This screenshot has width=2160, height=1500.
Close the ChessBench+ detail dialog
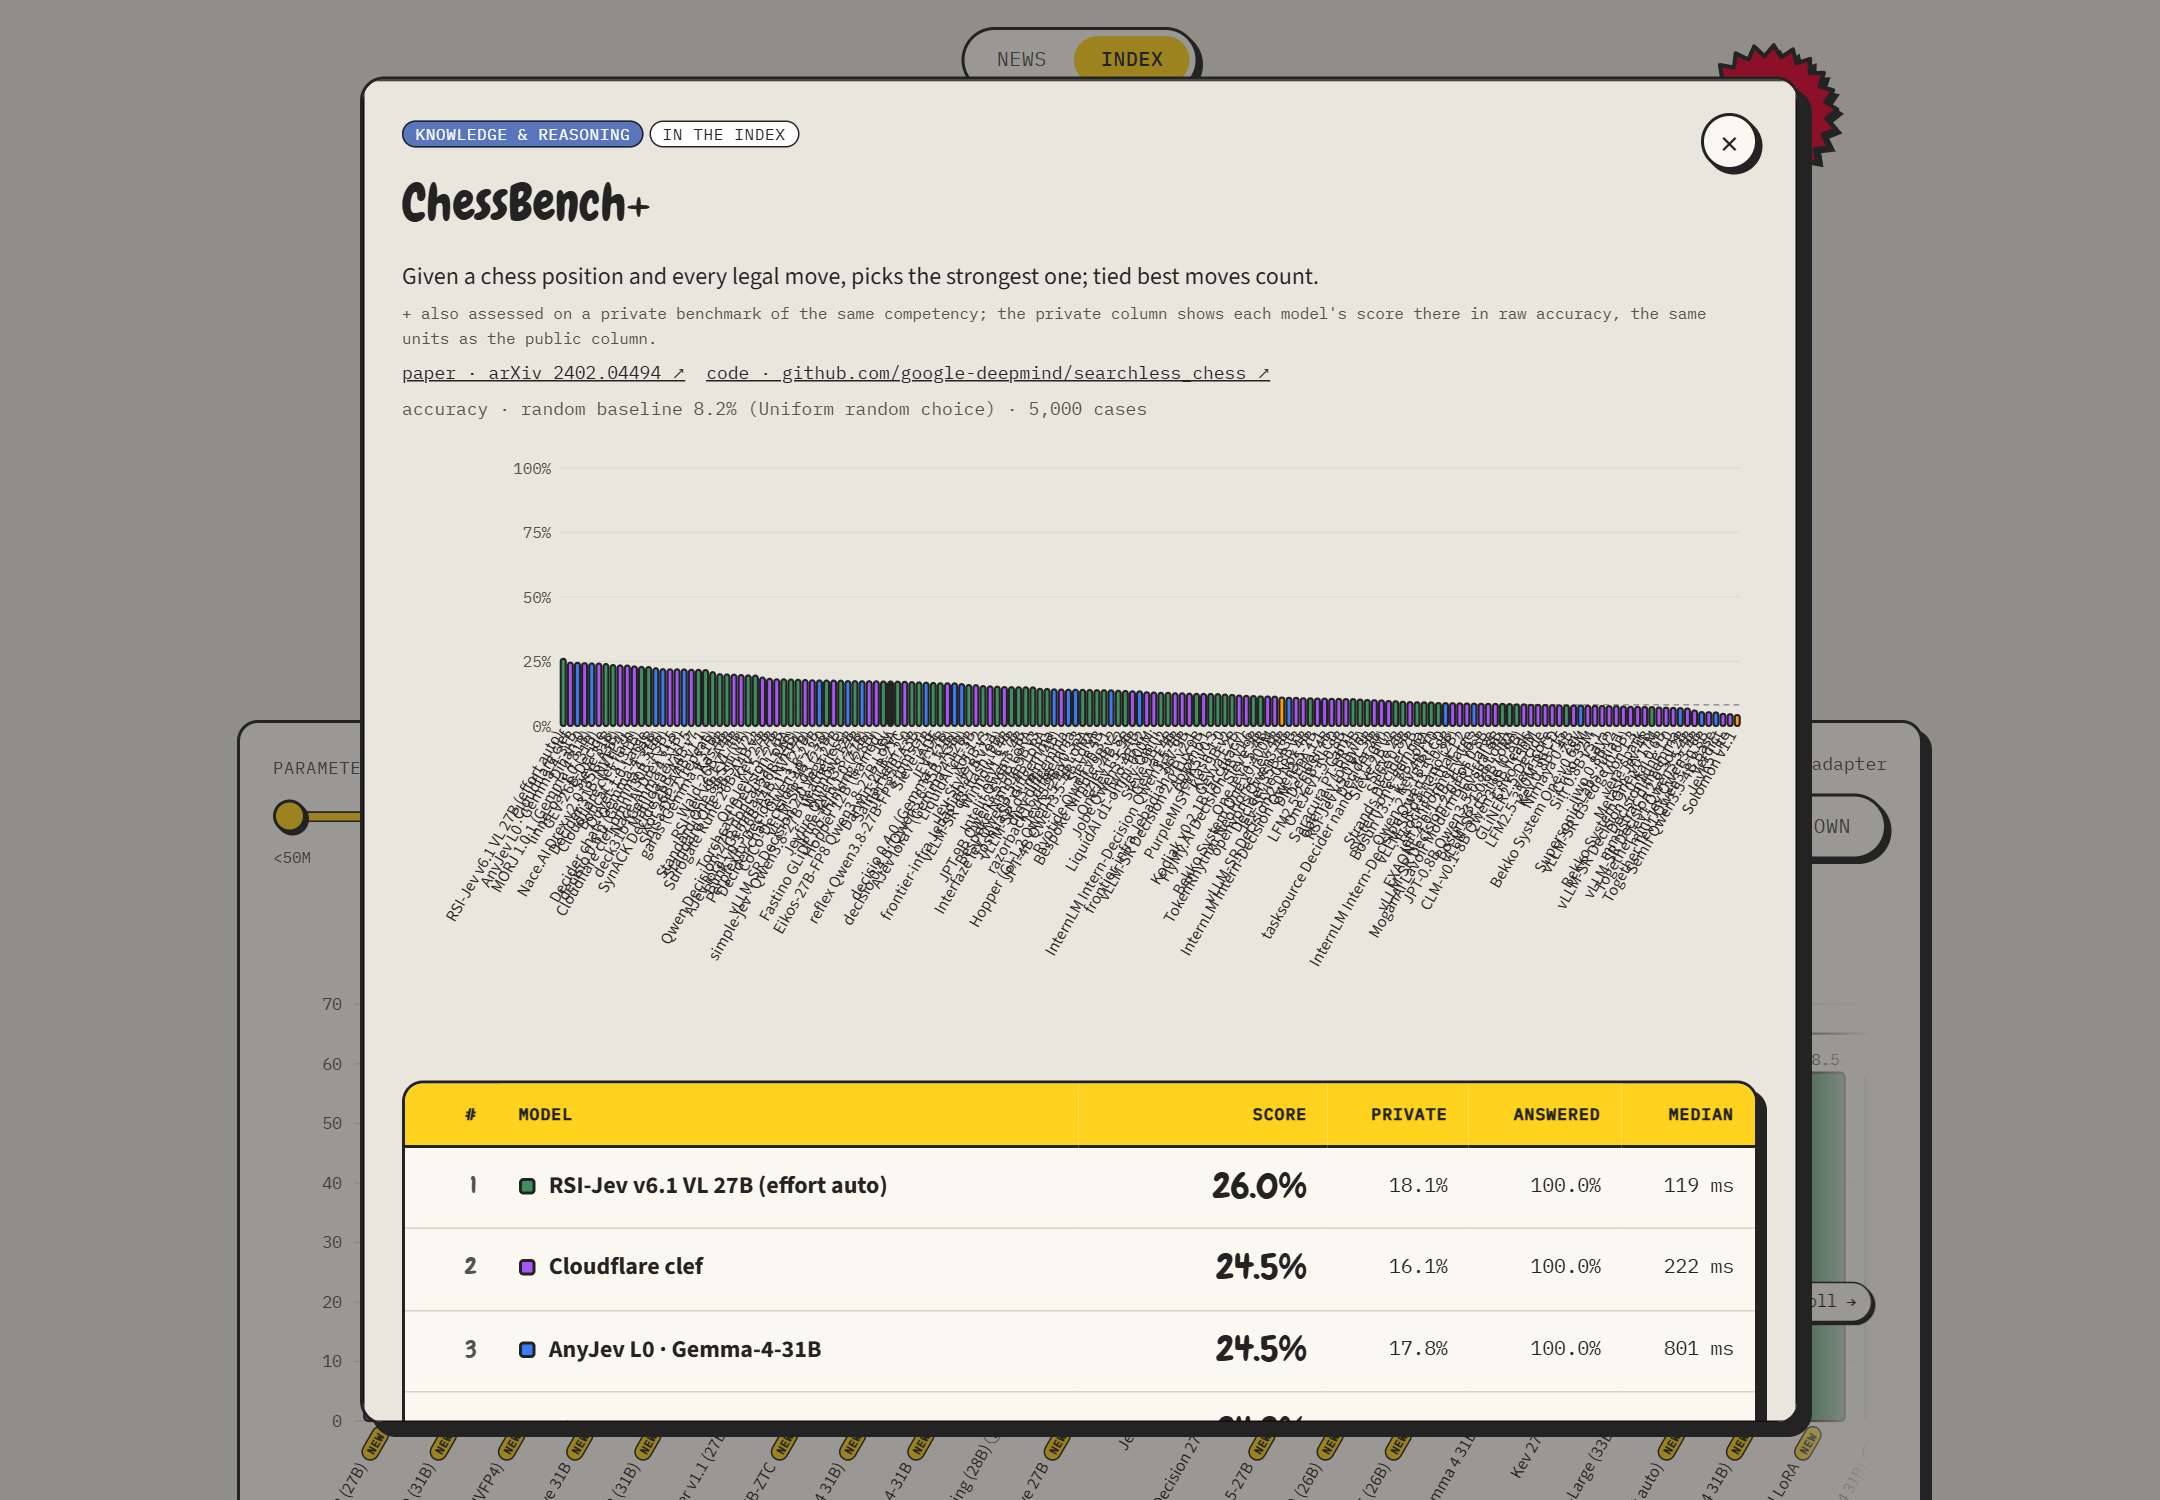pos(1729,143)
